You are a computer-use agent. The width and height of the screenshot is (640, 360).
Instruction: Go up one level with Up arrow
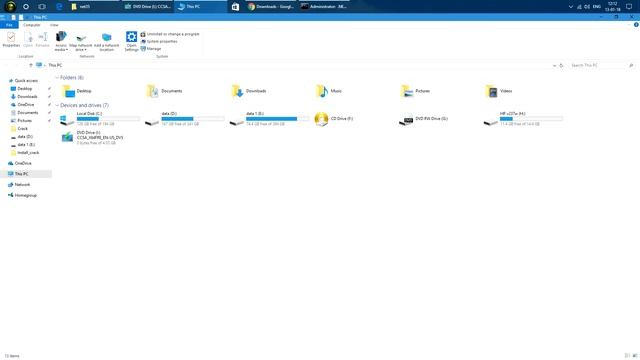(31, 65)
